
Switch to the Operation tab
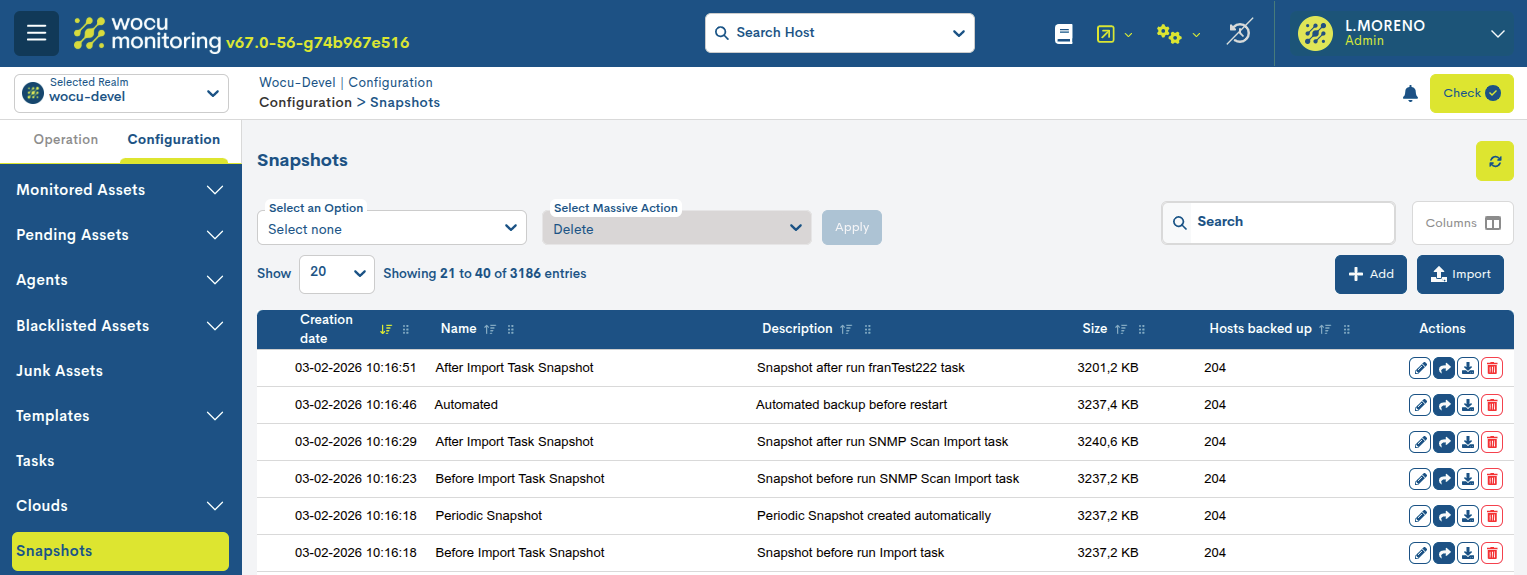(66, 140)
